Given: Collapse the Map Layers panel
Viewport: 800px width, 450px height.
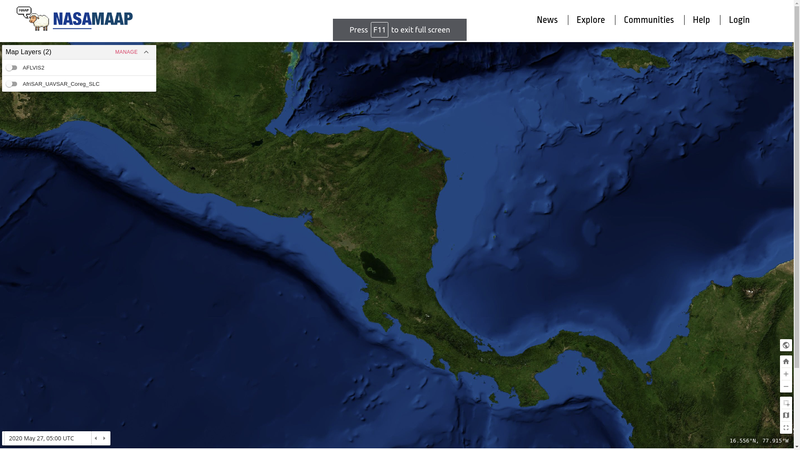Looking at the screenshot, I should click(x=146, y=52).
